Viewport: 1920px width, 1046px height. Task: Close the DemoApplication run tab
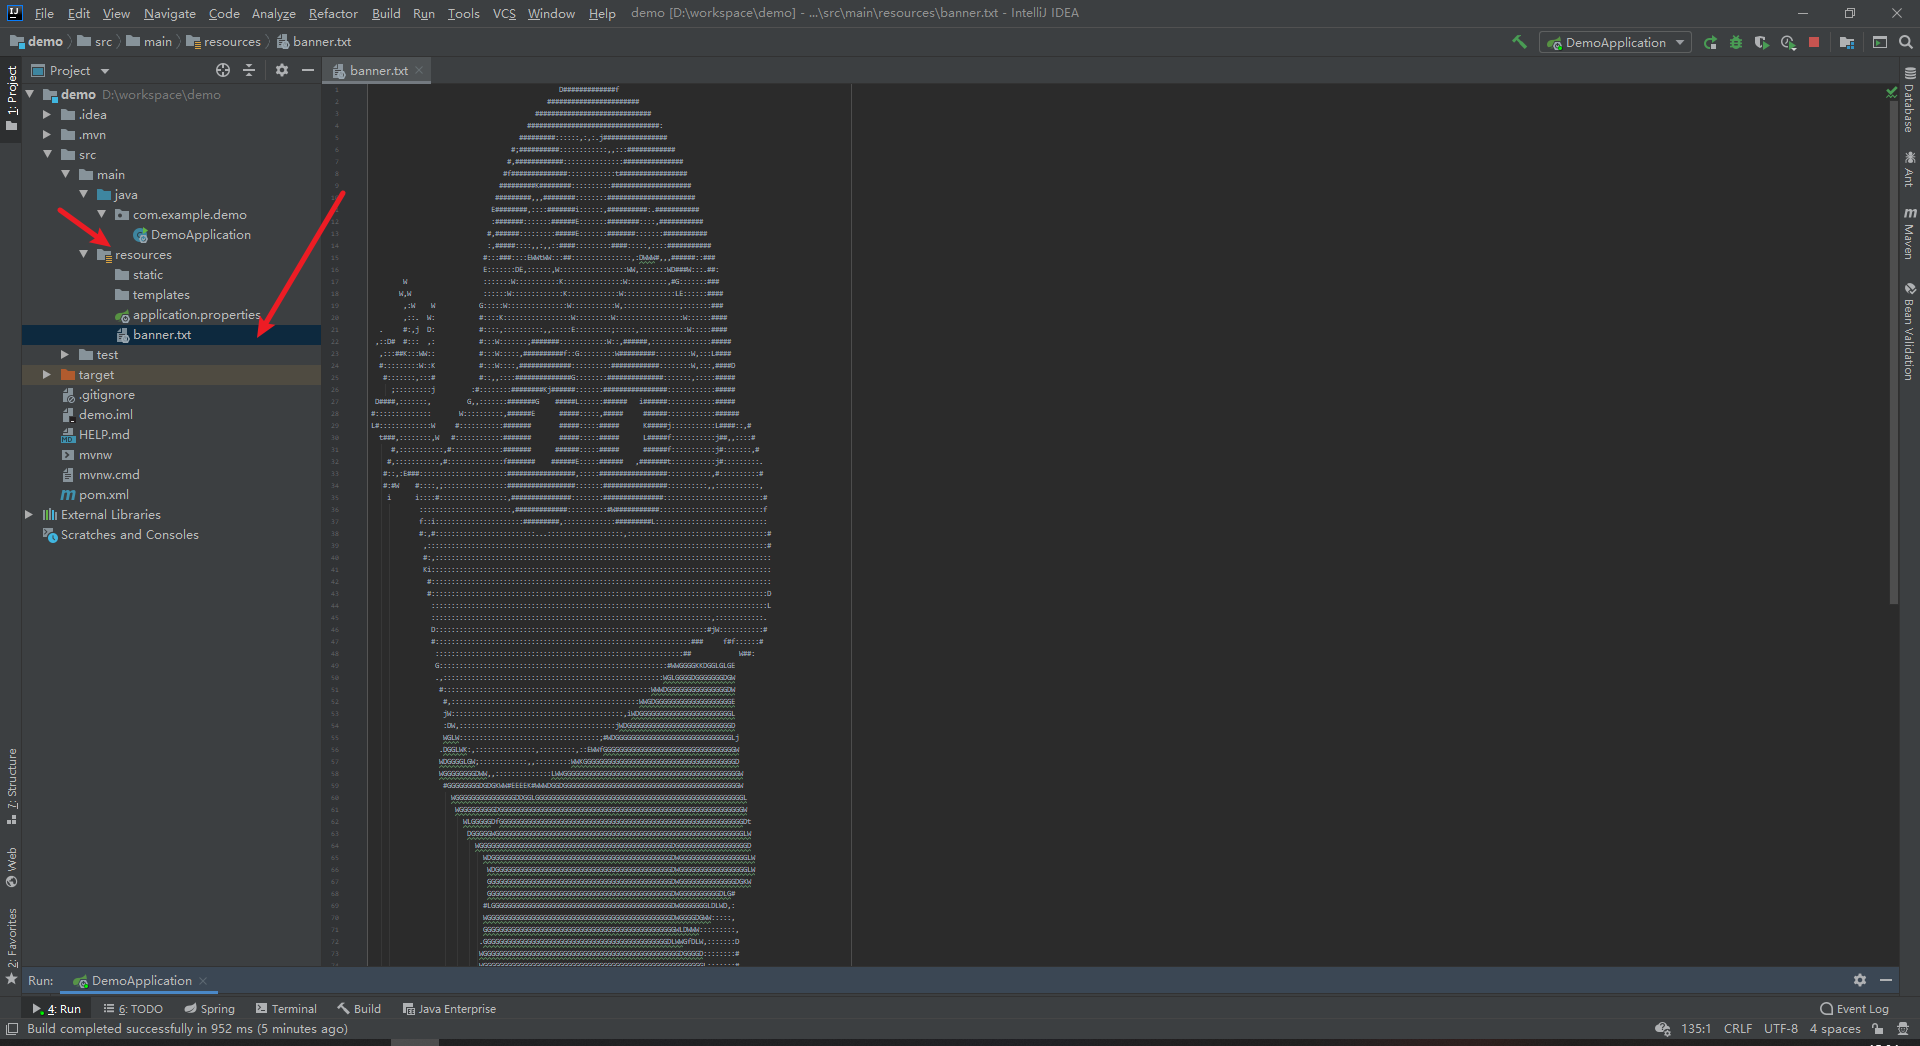click(203, 980)
